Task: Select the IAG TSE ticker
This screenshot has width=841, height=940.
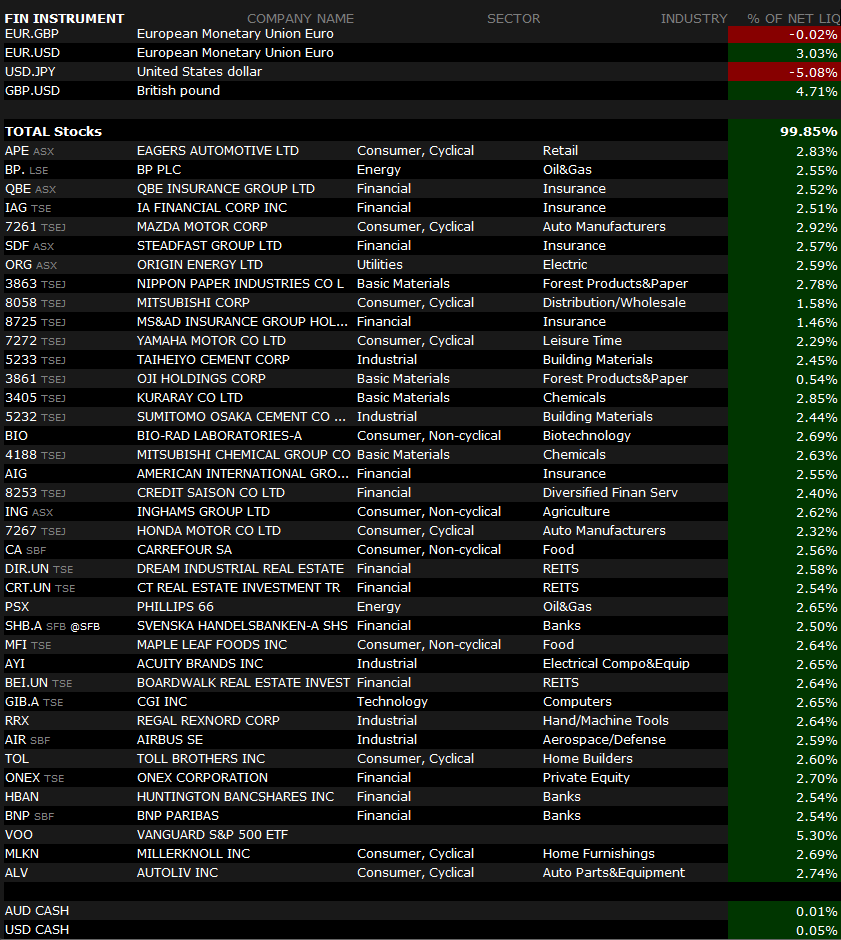Action: coord(28,208)
